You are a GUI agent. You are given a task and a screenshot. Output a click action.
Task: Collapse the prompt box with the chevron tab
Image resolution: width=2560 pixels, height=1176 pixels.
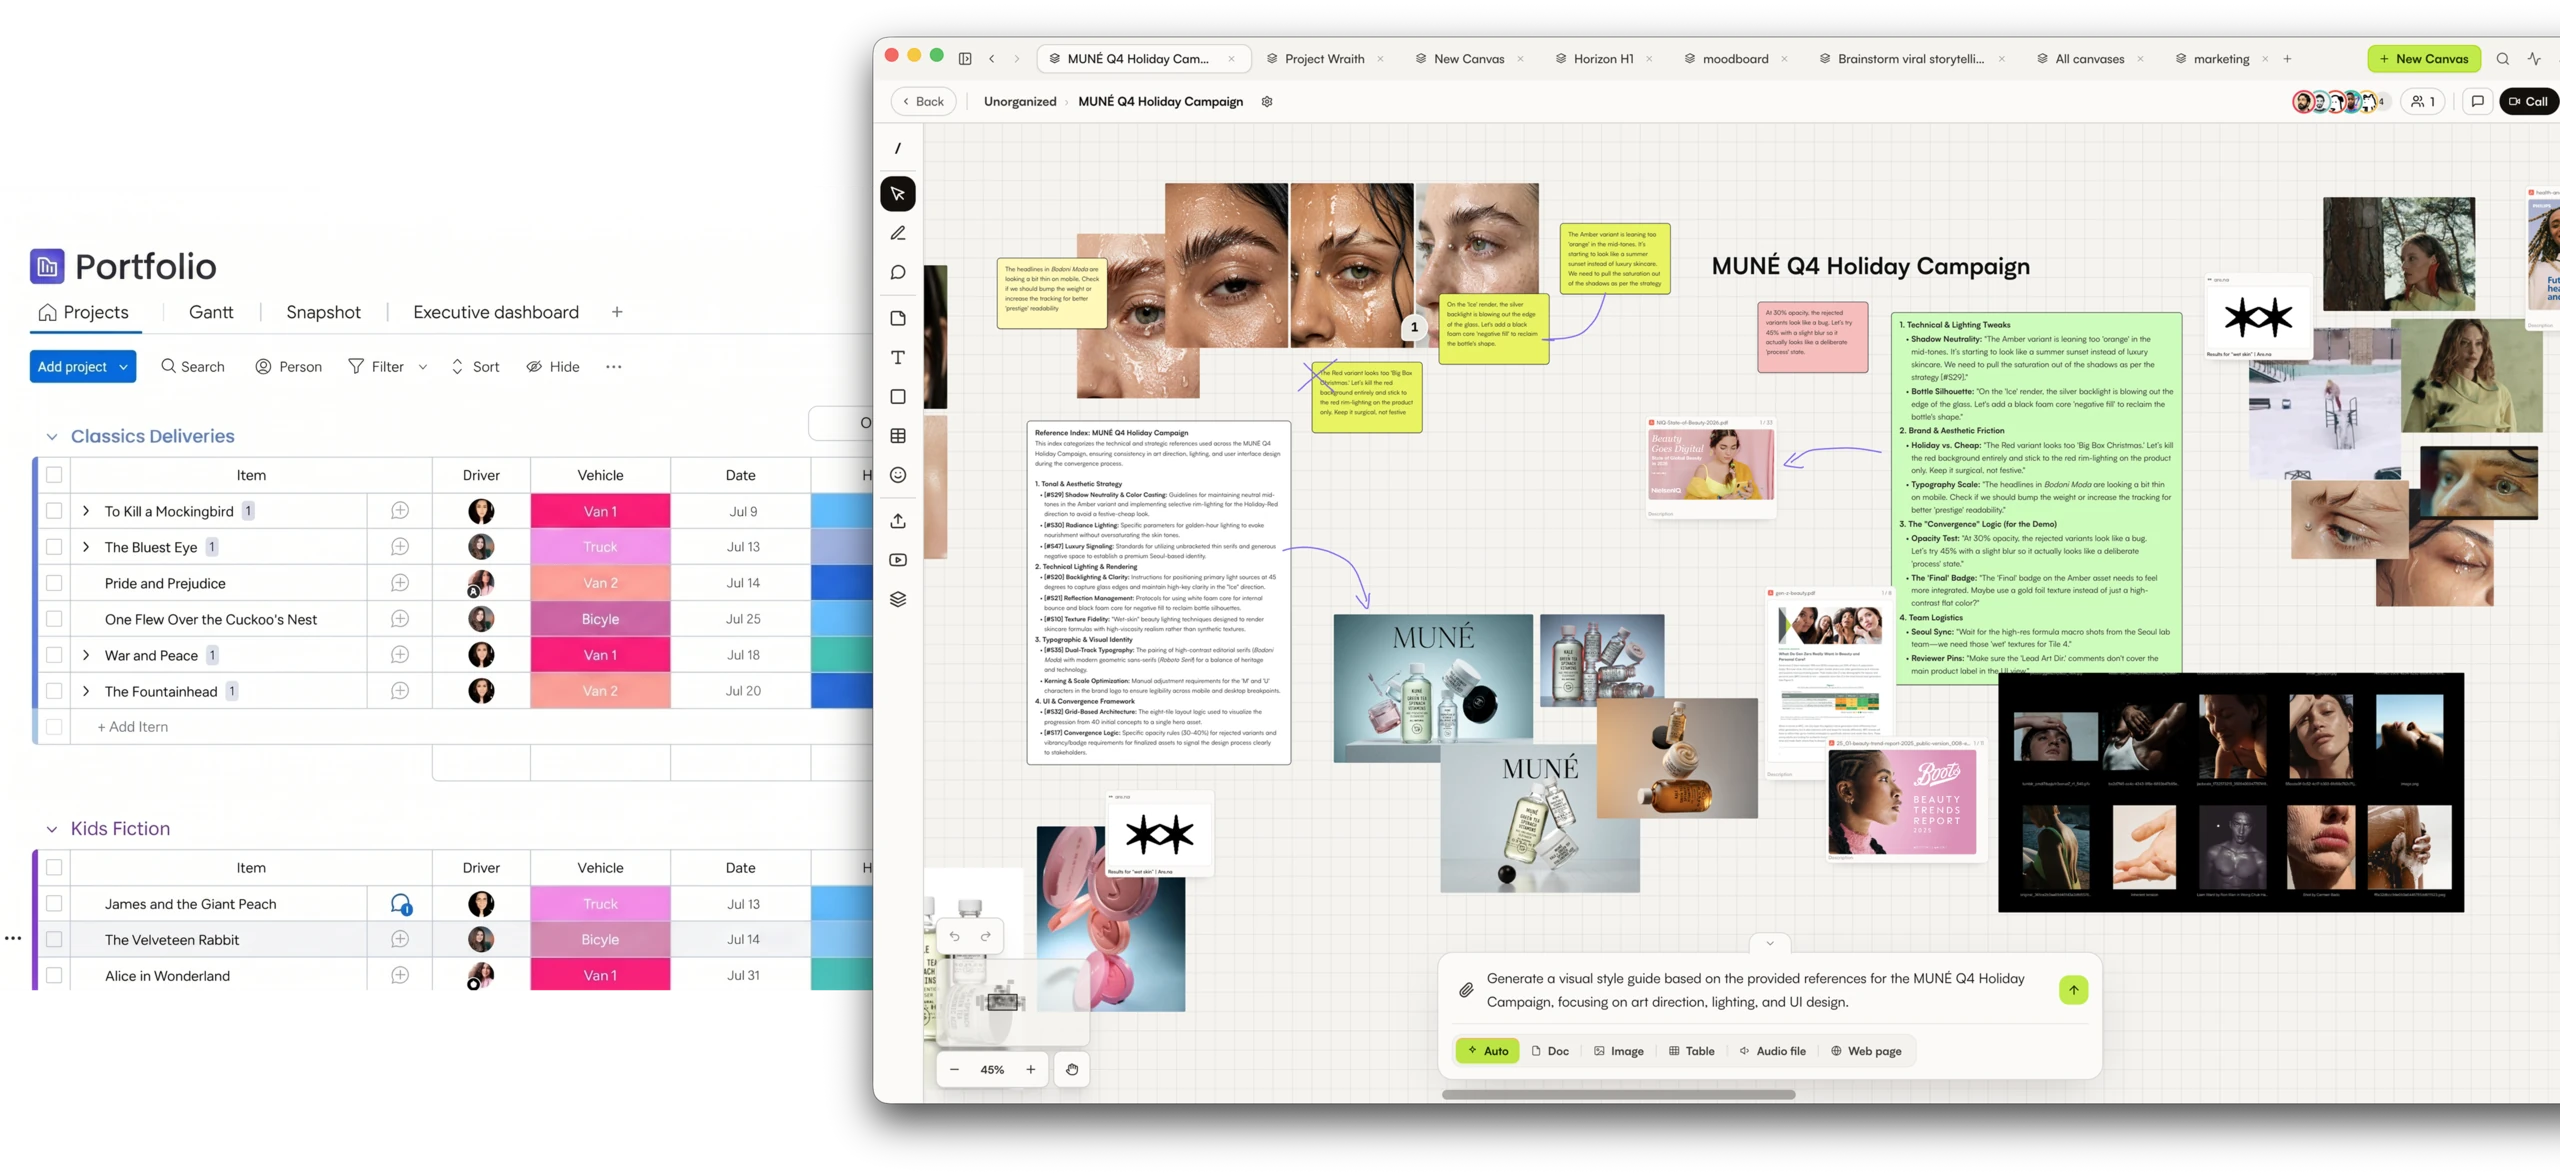[x=1769, y=943]
